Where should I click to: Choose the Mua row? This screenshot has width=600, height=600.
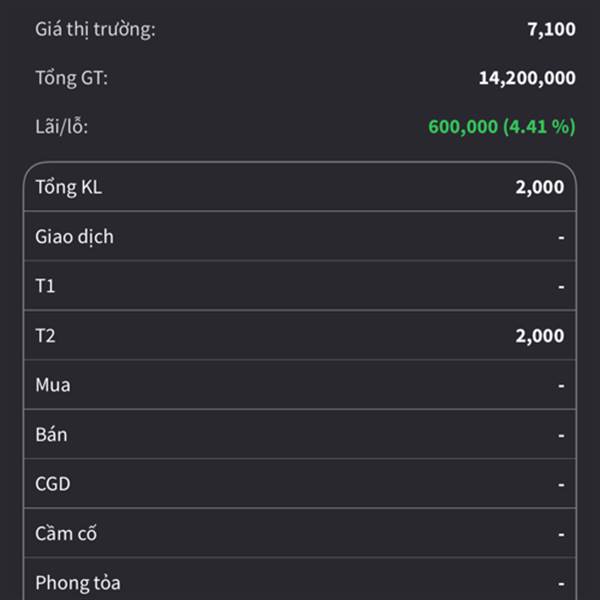pos(300,385)
